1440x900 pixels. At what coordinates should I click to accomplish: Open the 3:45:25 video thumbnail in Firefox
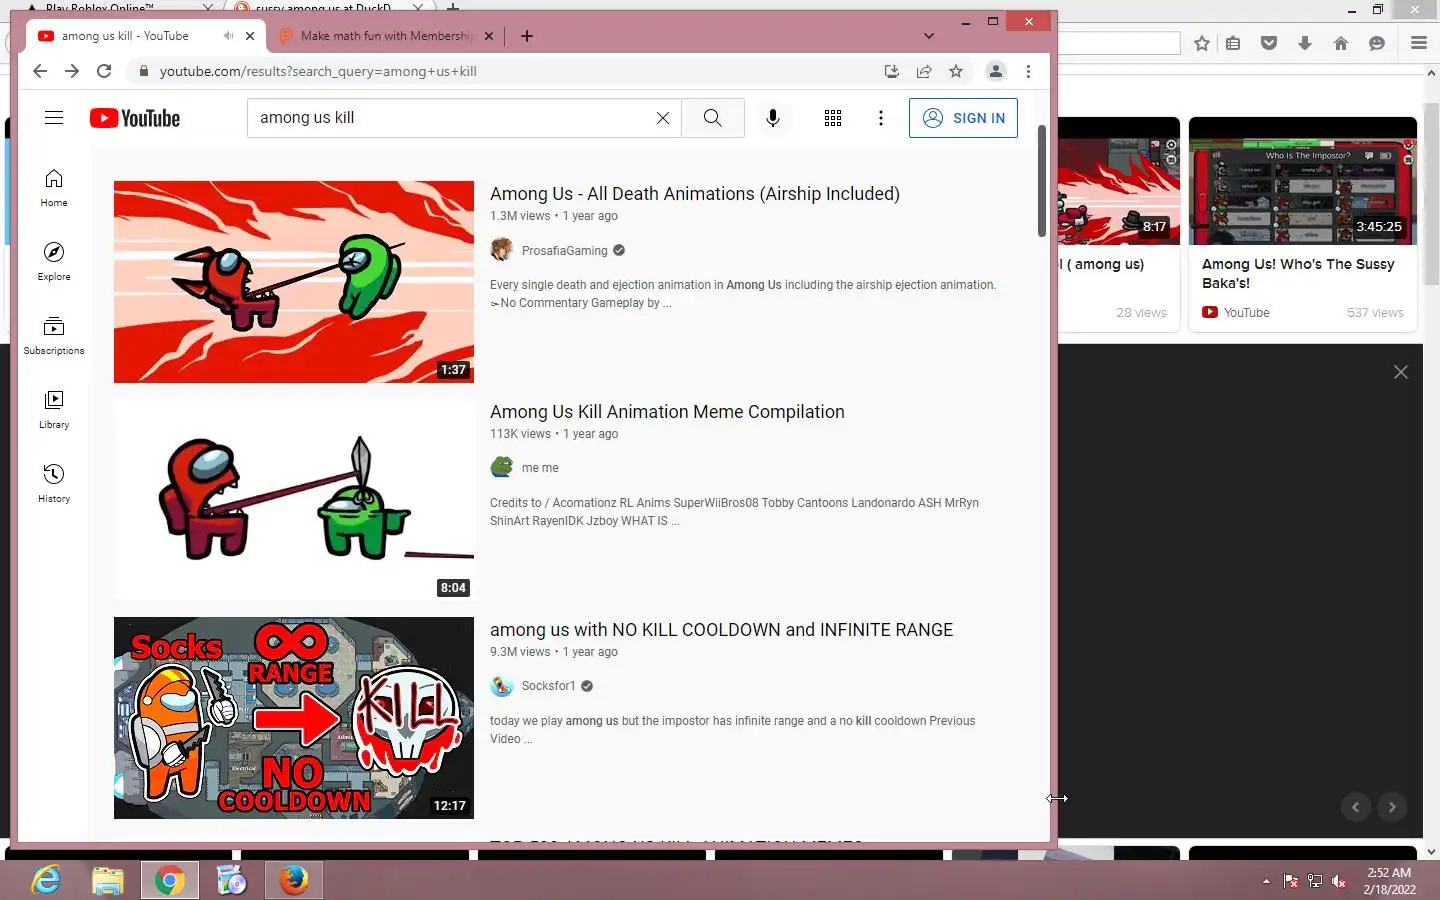tap(1303, 181)
